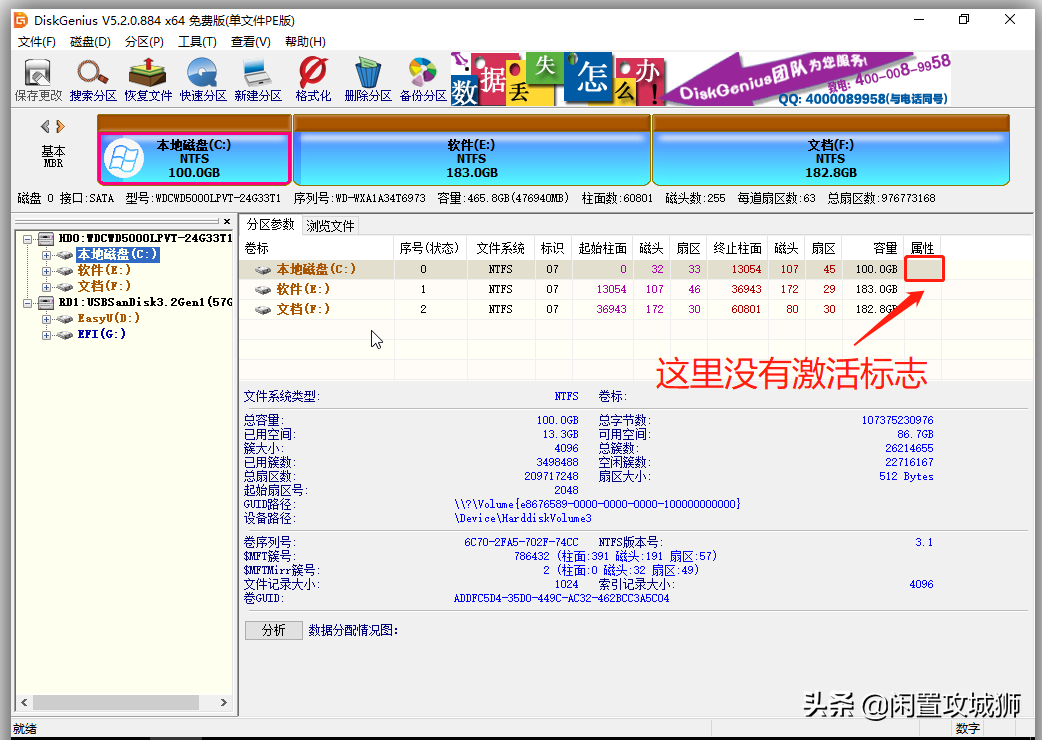Select the HD0:WDCWD5000LPVT disk in tree
The height and width of the screenshot is (740, 1042).
145,238
